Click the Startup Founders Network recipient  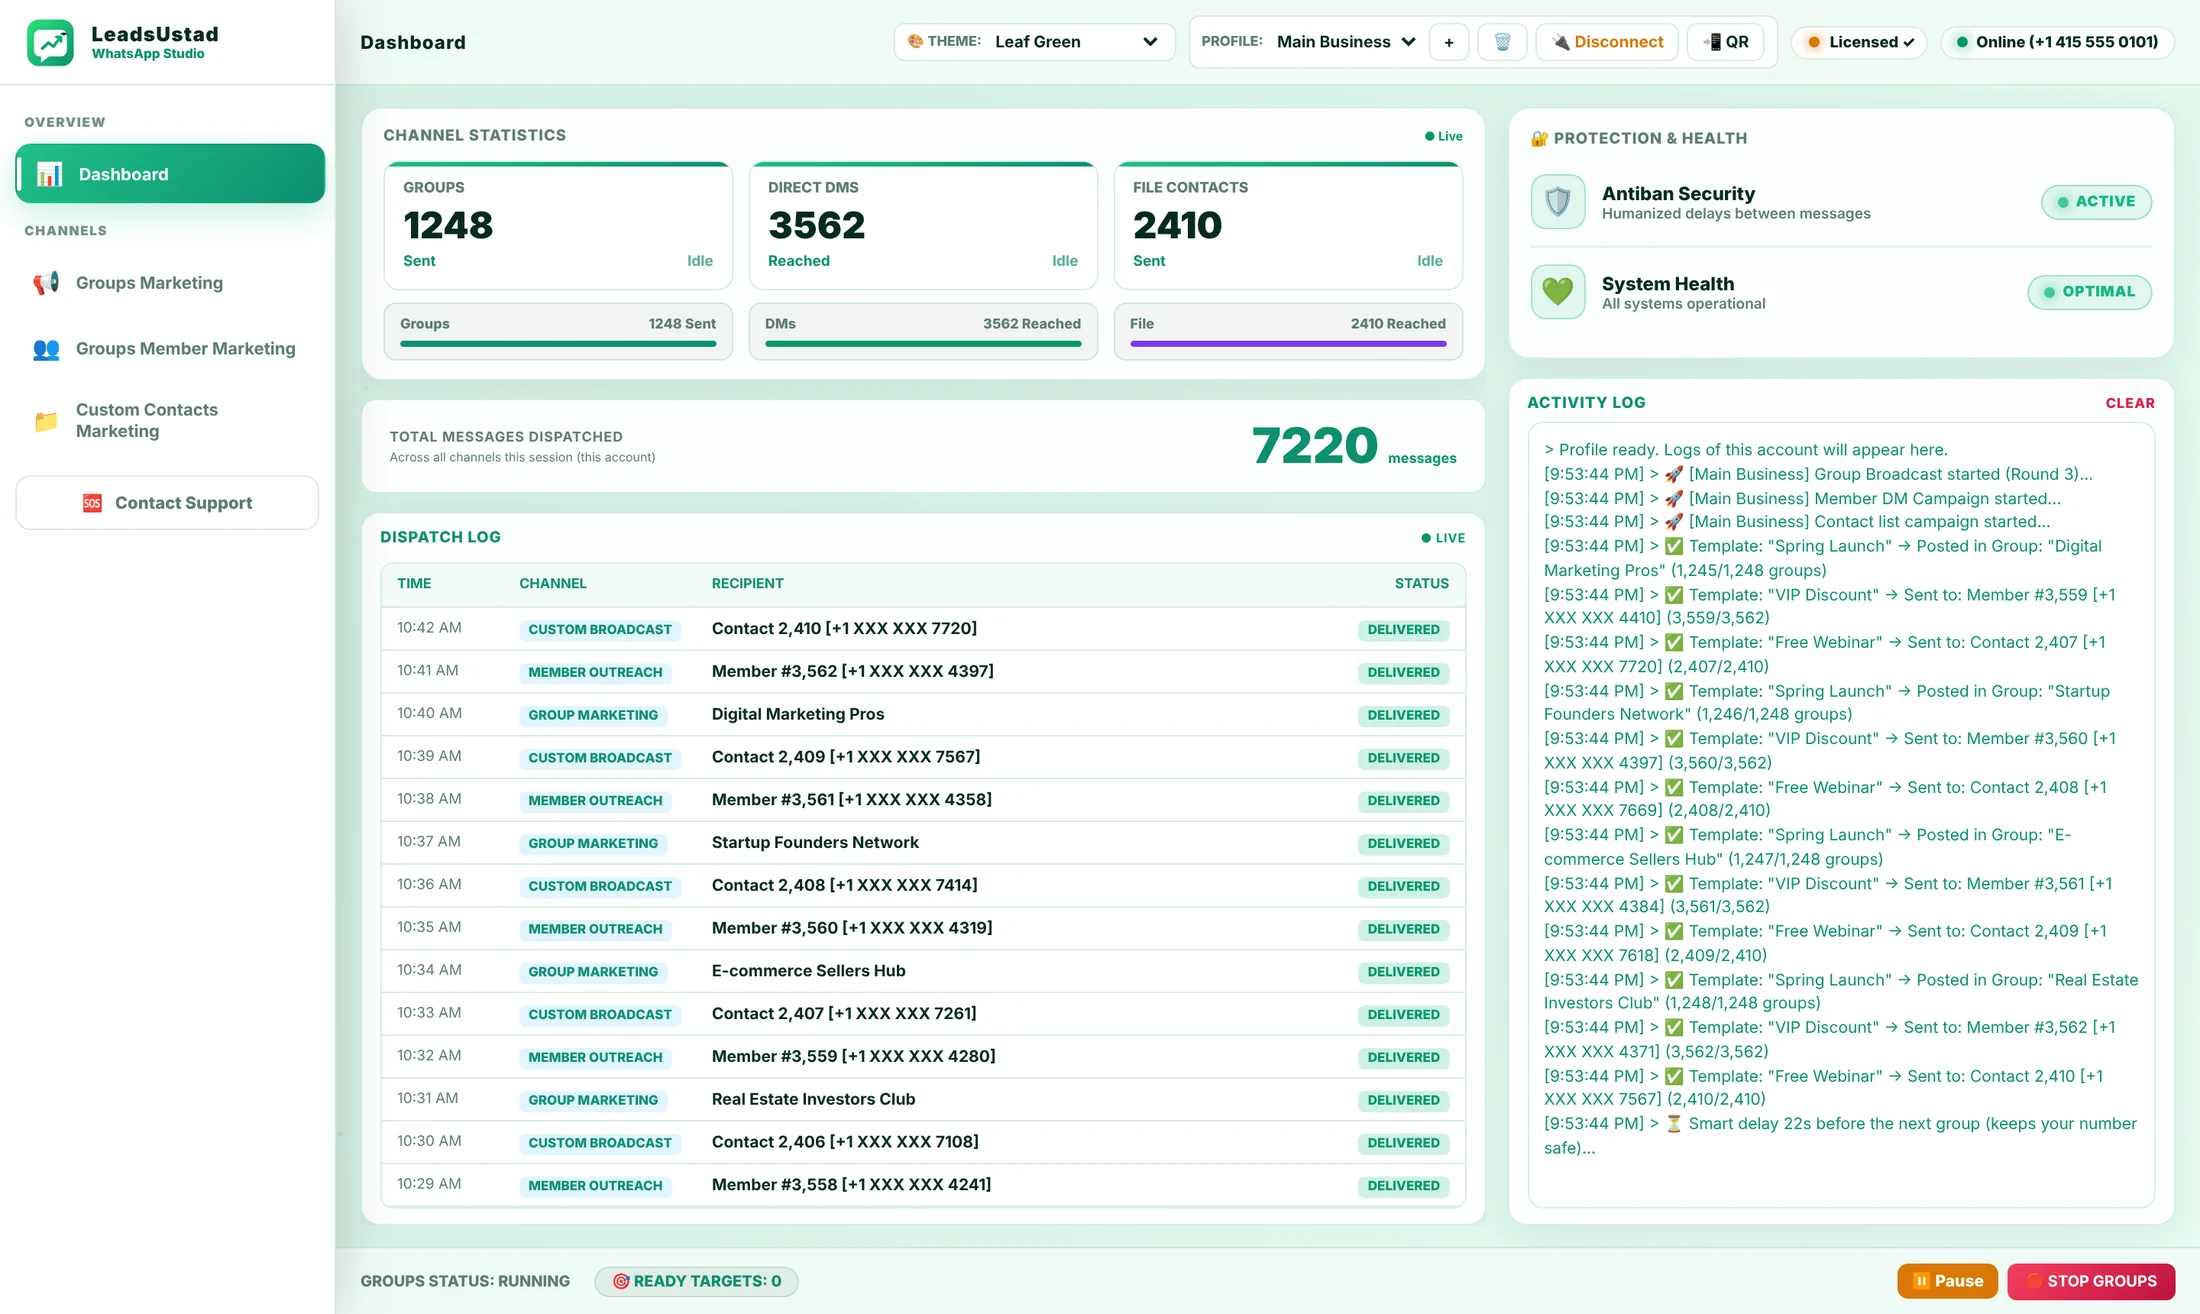click(815, 842)
